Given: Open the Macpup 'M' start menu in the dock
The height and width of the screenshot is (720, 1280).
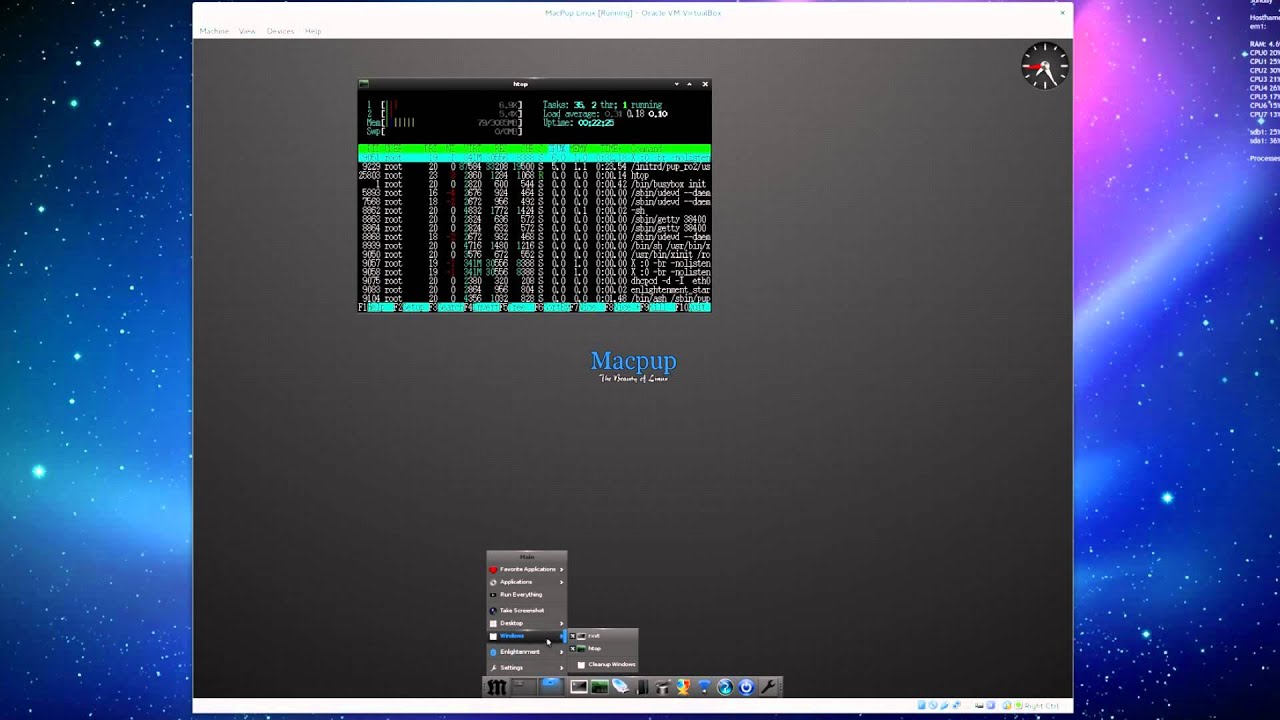Looking at the screenshot, I should point(497,687).
